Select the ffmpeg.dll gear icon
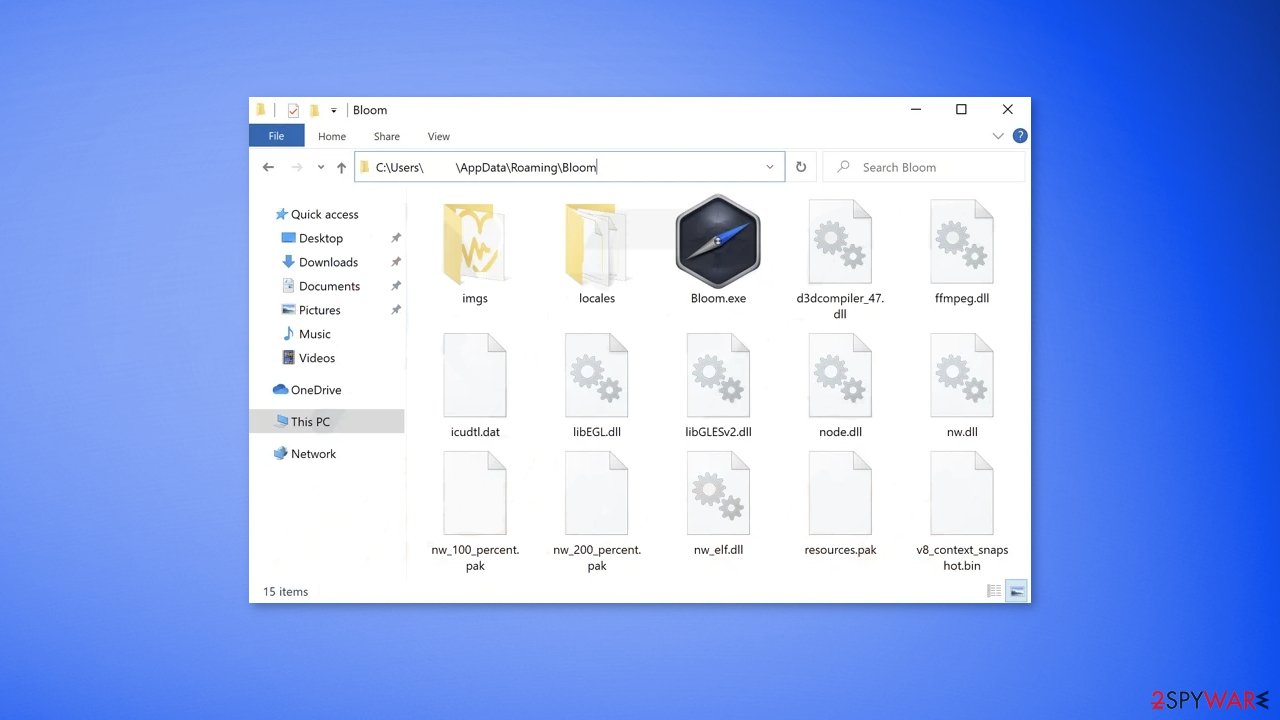The image size is (1280, 720). [961, 240]
